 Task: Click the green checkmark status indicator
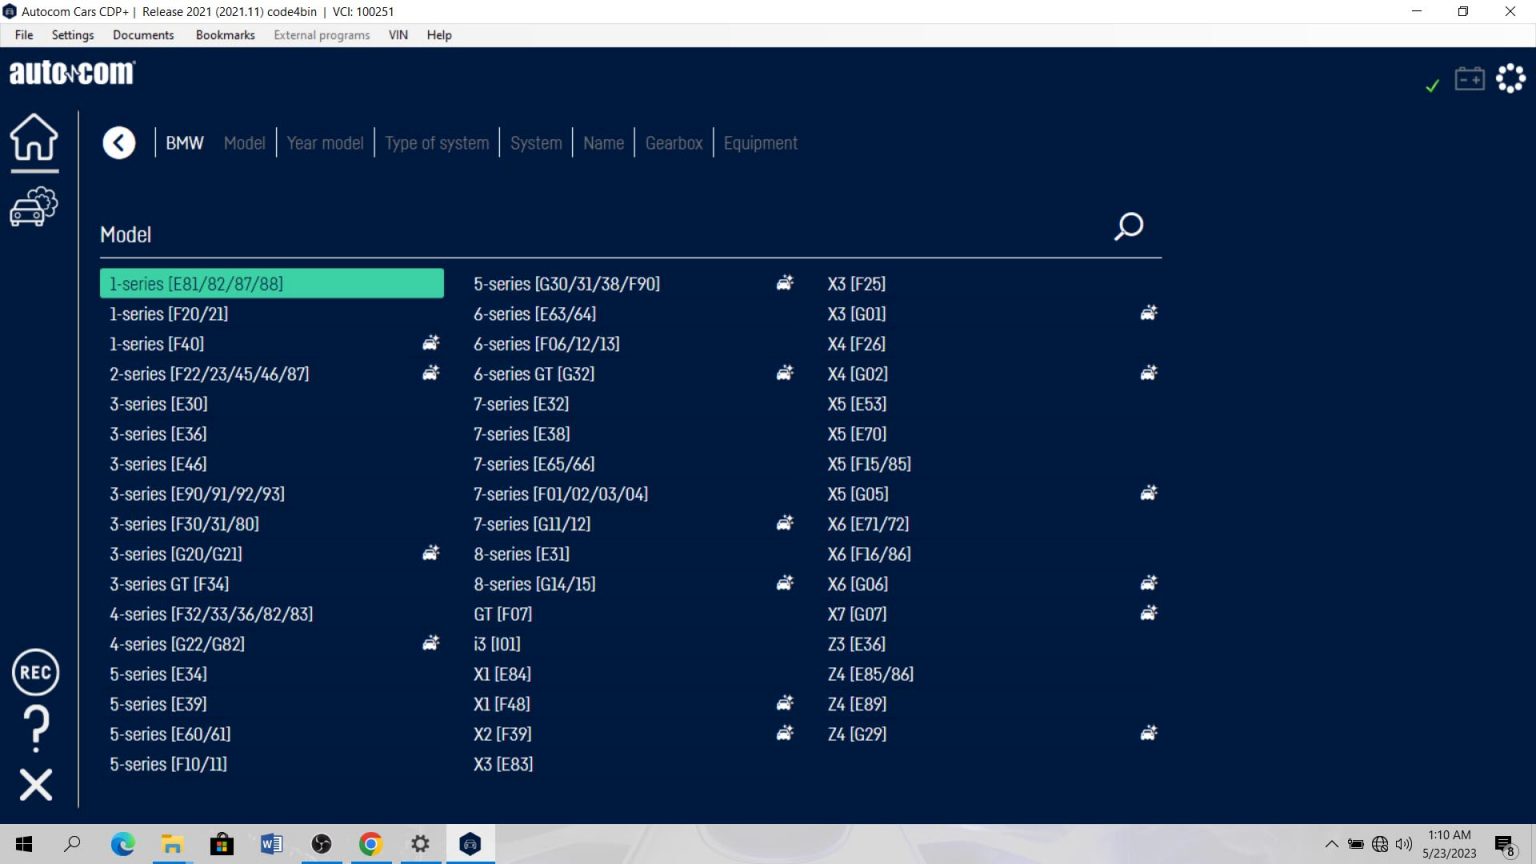pos(1430,86)
